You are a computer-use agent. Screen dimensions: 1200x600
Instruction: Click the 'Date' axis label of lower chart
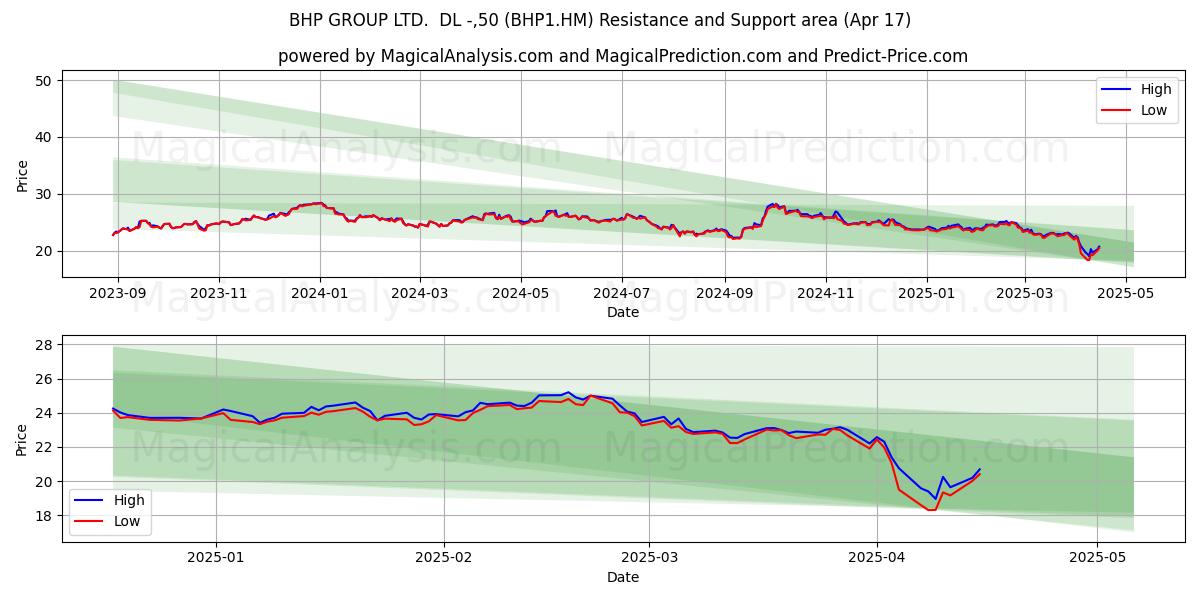[623, 577]
